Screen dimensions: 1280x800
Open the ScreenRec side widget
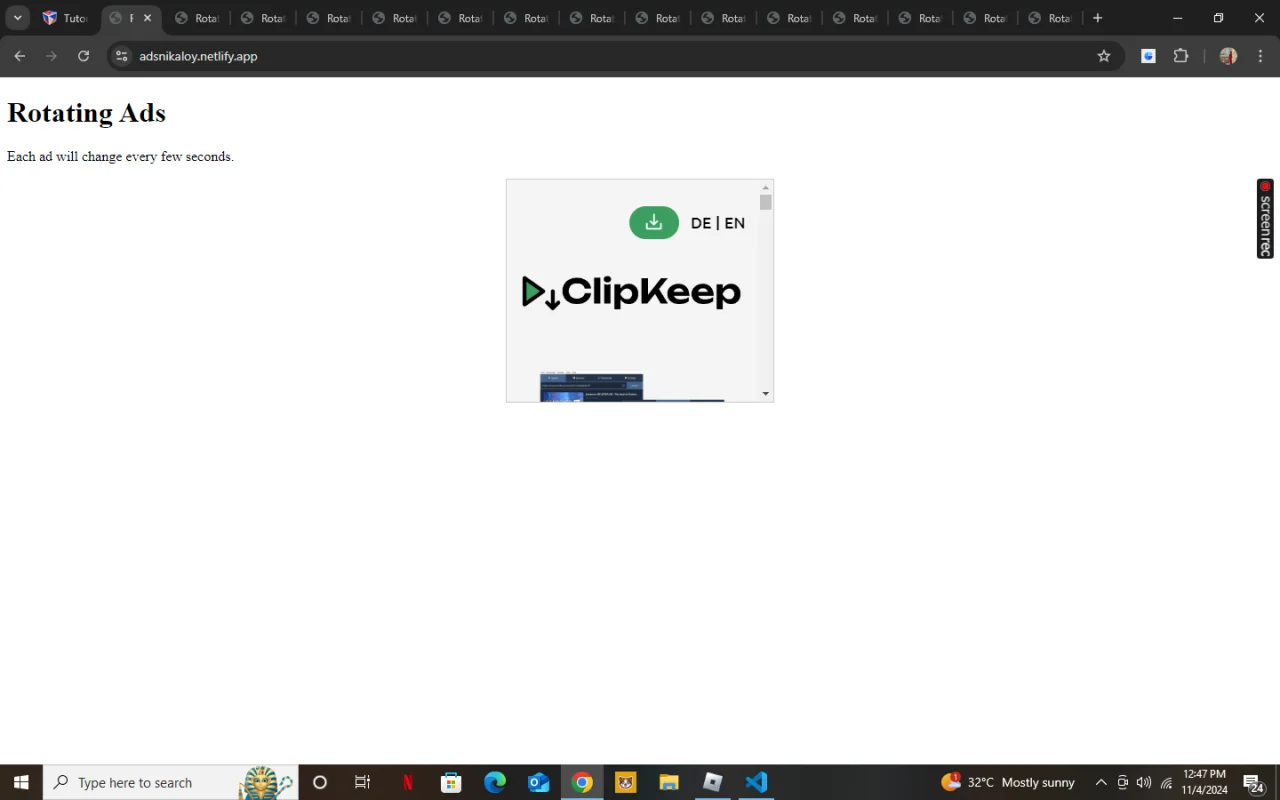pyautogui.click(x=1265, y=218)
